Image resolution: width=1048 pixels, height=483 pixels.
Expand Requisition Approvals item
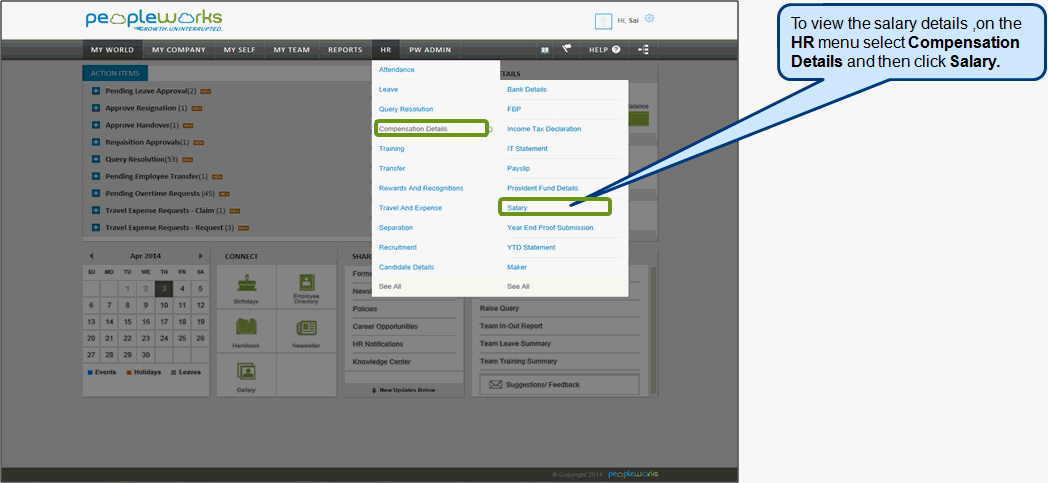(x=96, y=142)
